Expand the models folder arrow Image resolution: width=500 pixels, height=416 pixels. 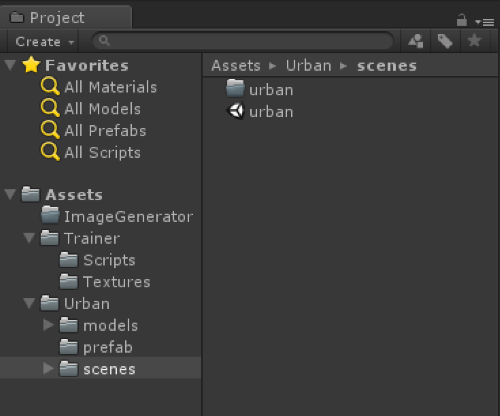48,325
